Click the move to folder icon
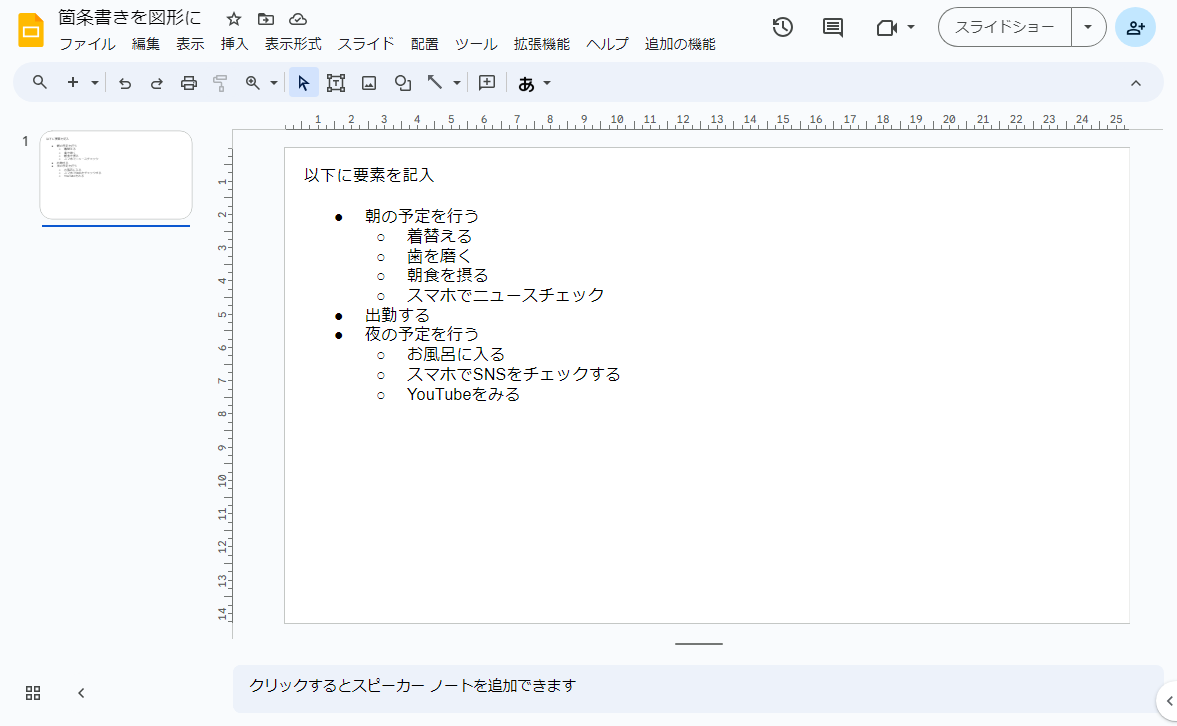The width and height of the screenshot is (1177, 726). tap(266, 19)
